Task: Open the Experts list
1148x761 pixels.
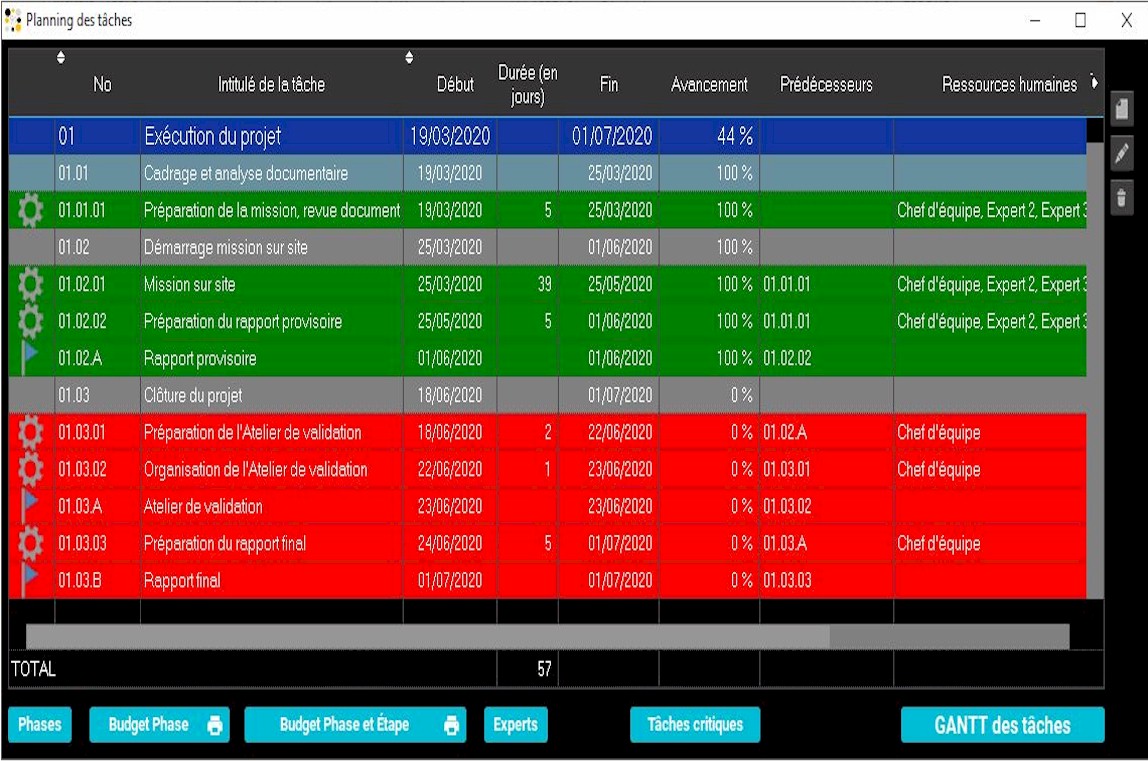Action: [516, 725]
